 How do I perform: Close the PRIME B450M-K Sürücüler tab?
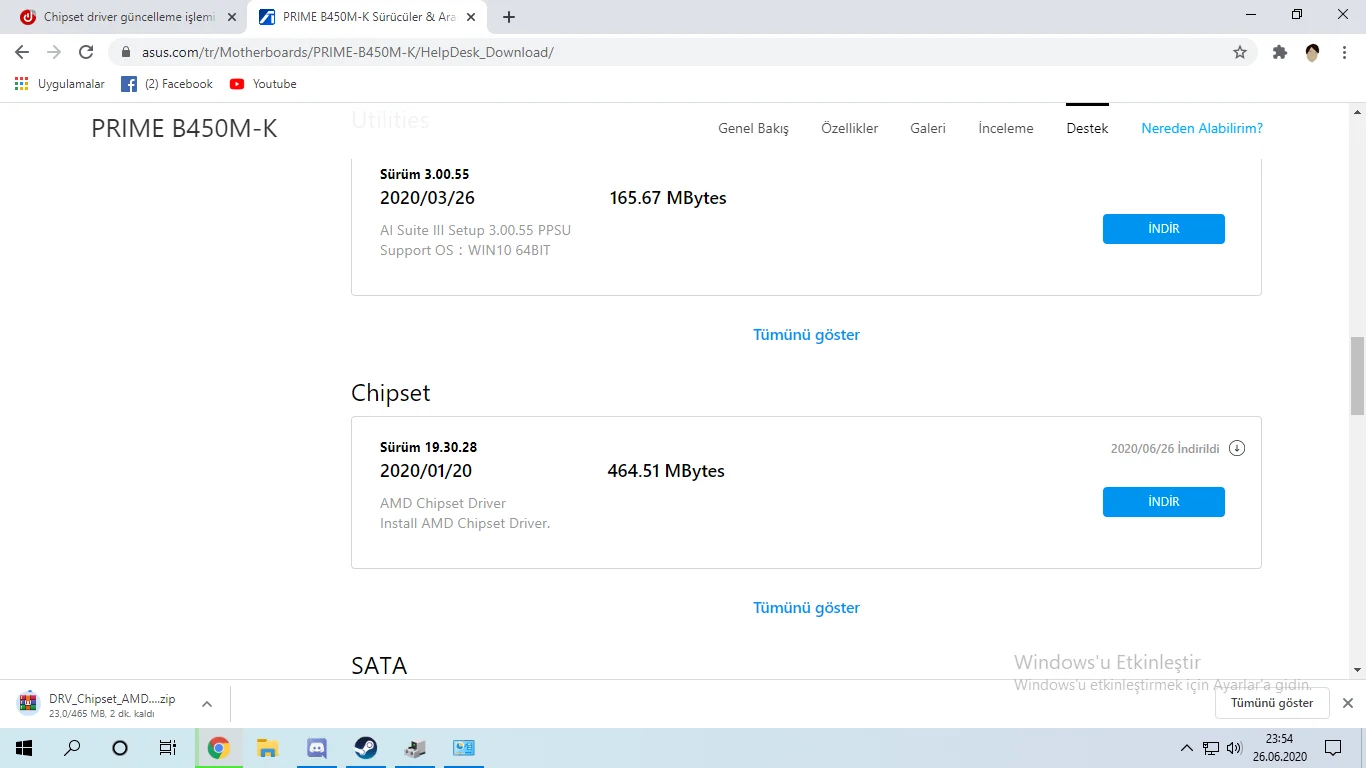[471, 17]
